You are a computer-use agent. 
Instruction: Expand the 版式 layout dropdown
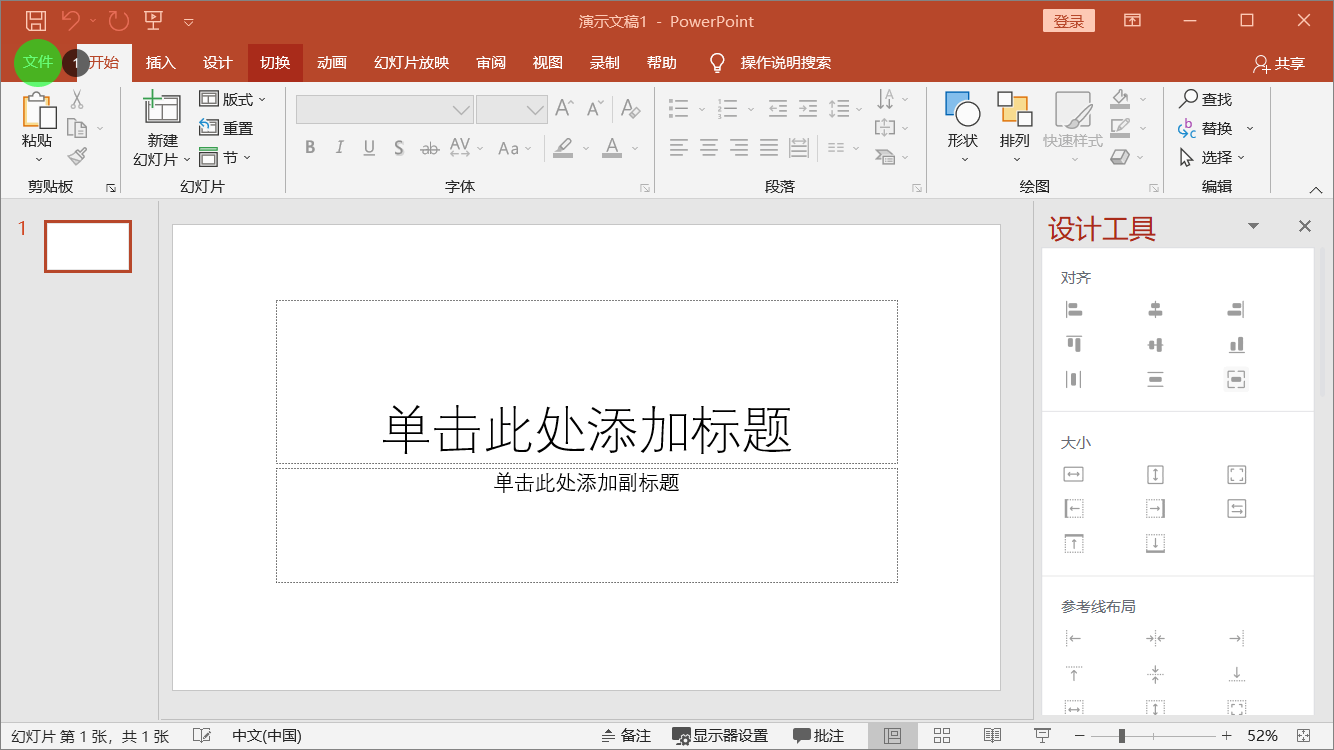[x=233, y=99]
